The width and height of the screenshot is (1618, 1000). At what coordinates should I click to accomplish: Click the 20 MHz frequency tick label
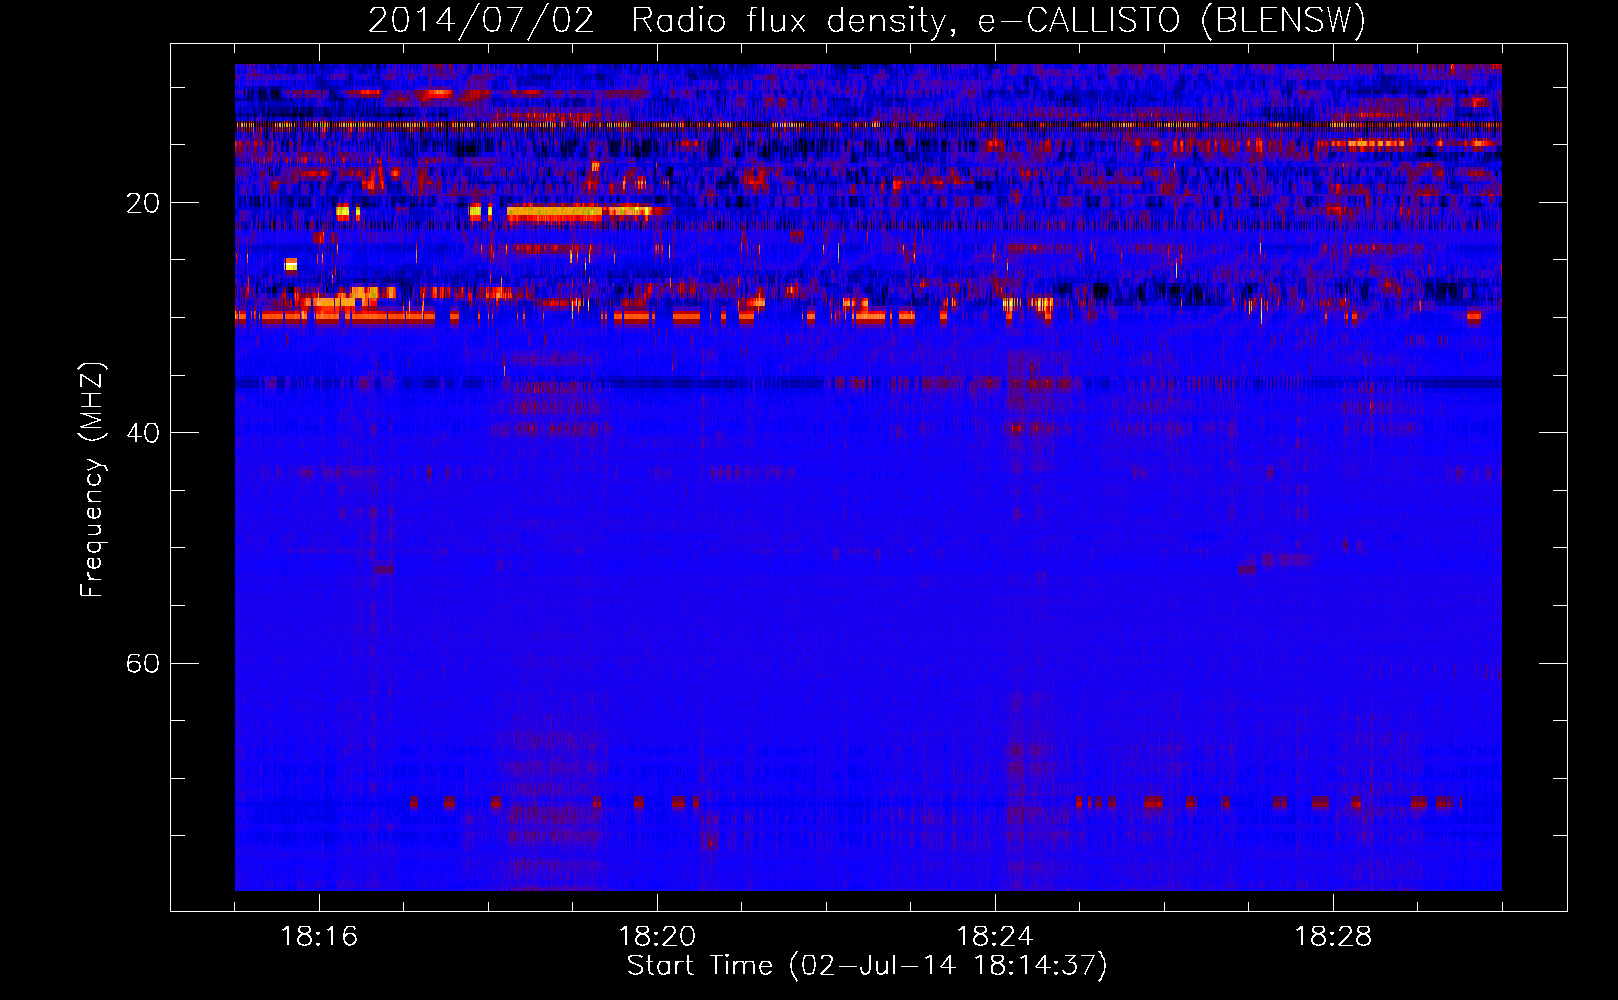[143, 203]
